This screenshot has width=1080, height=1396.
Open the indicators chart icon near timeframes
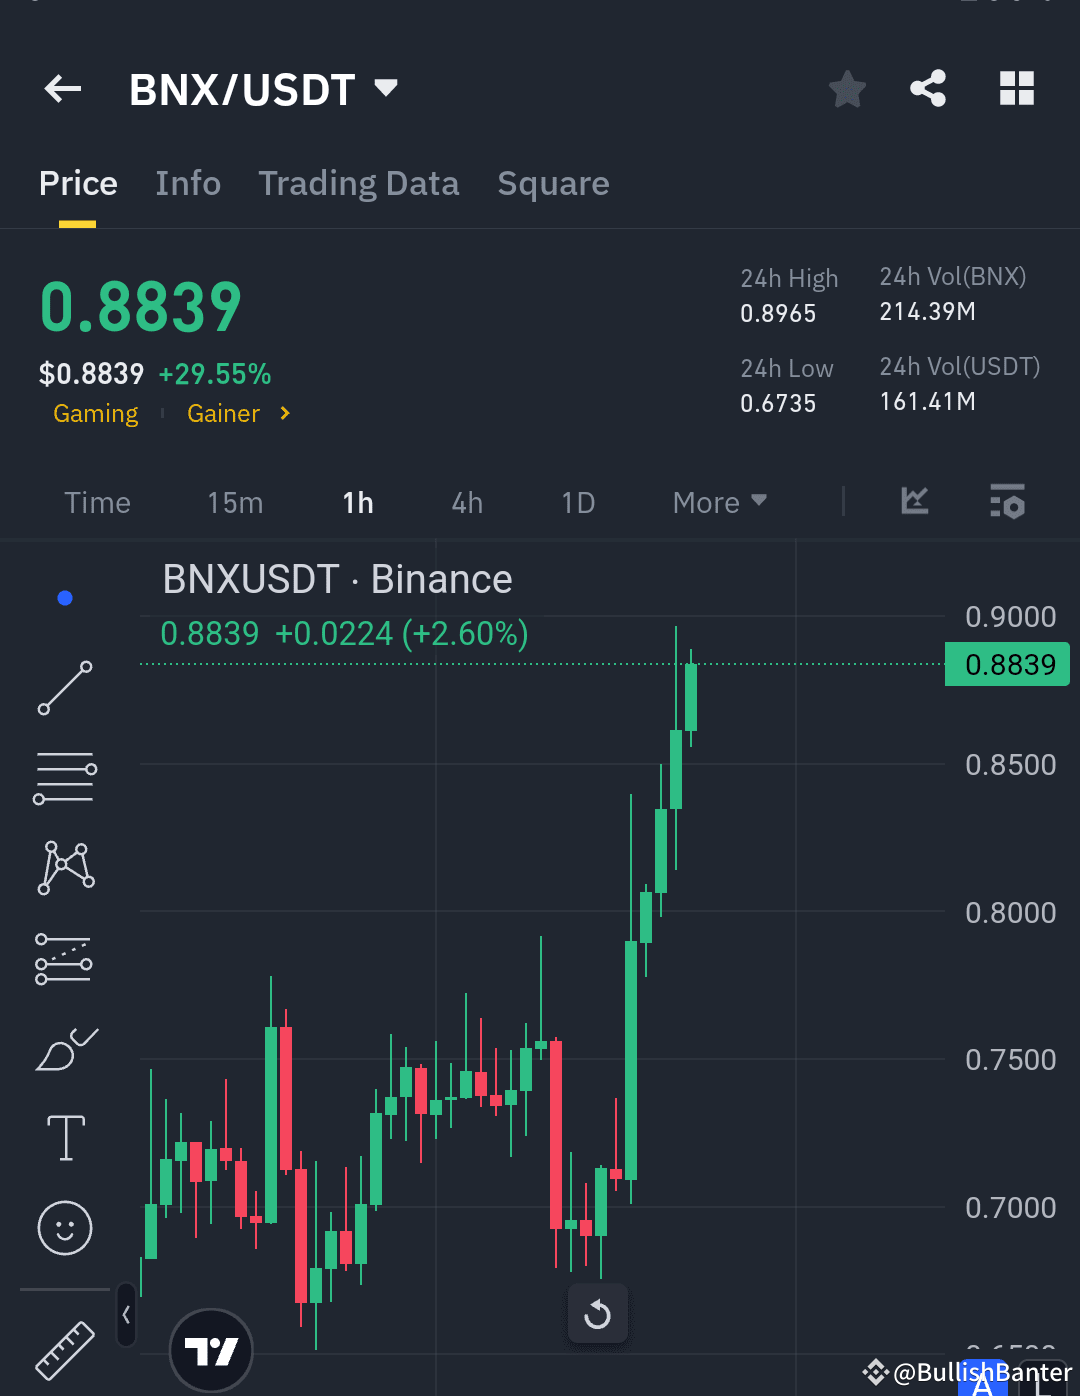(x=913, y=502)
